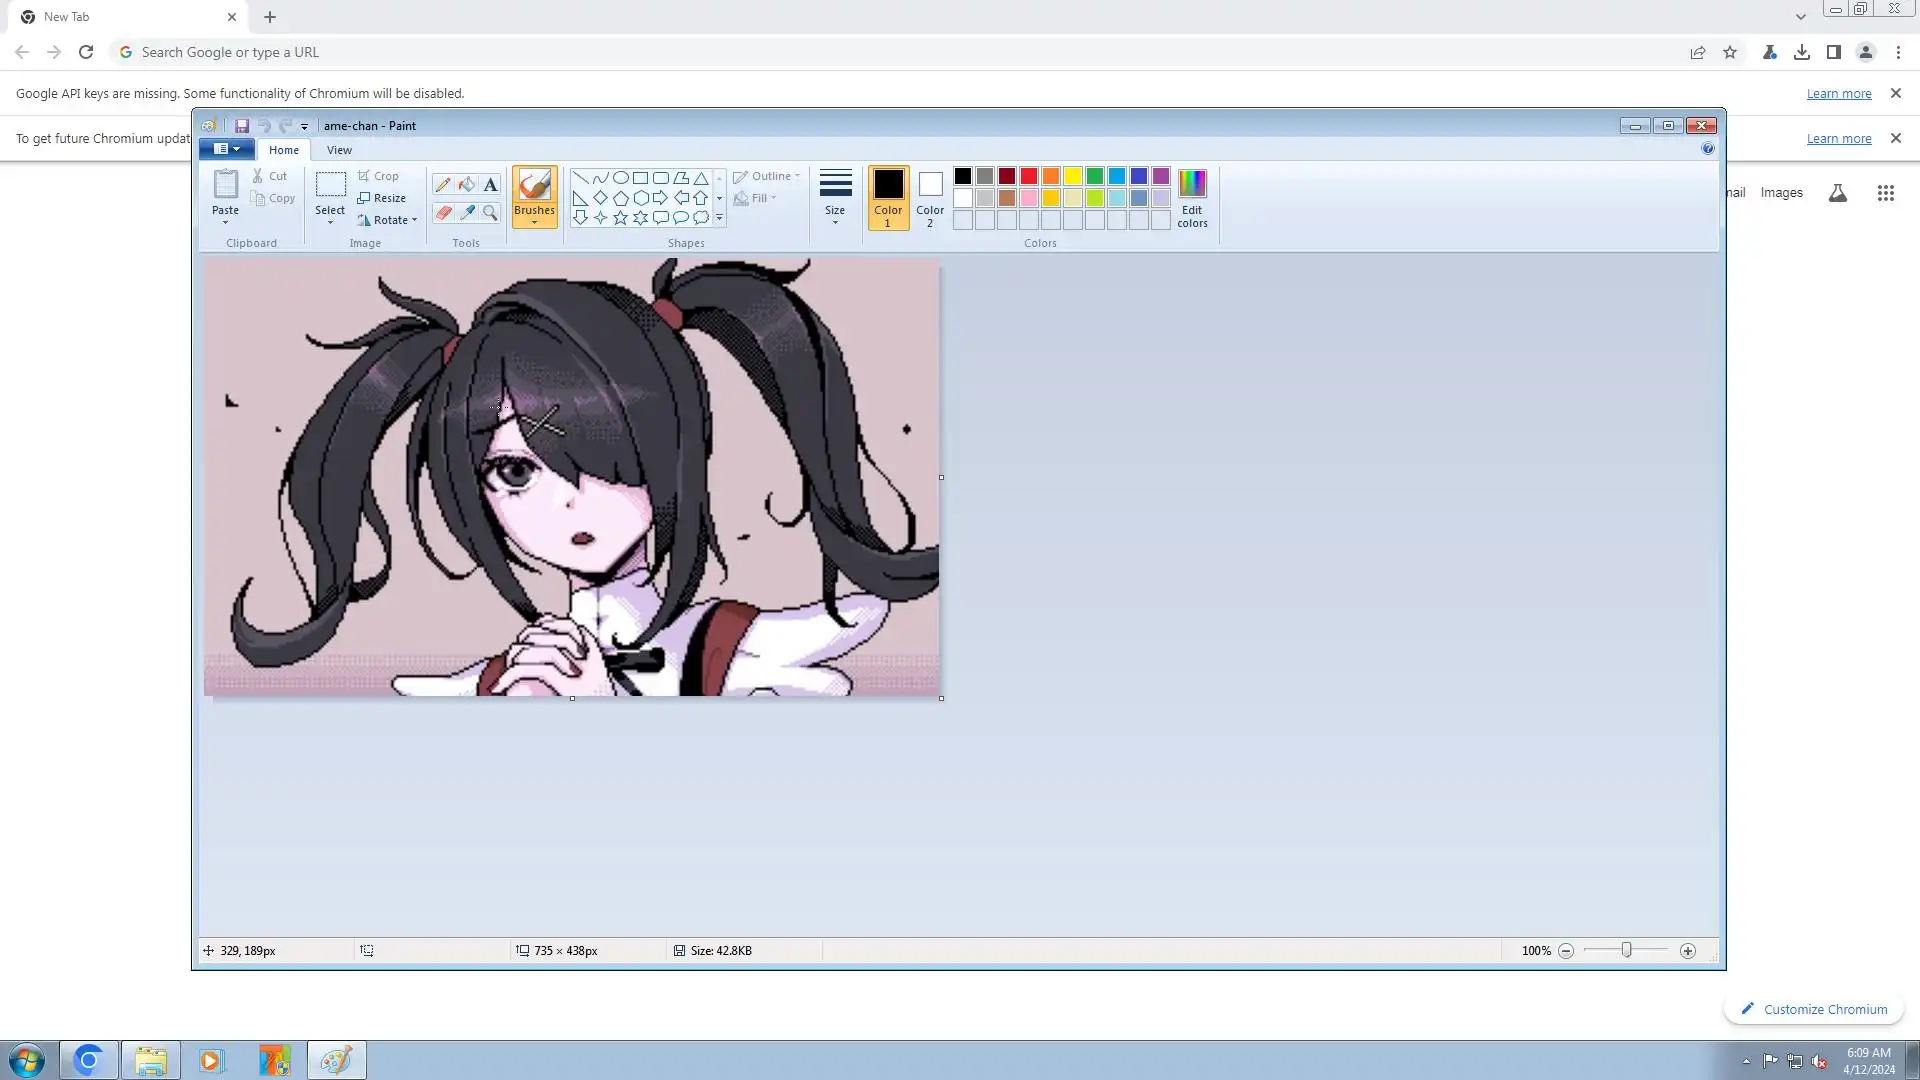Expand the Brushes dropdown arrow

click(534, 222)
